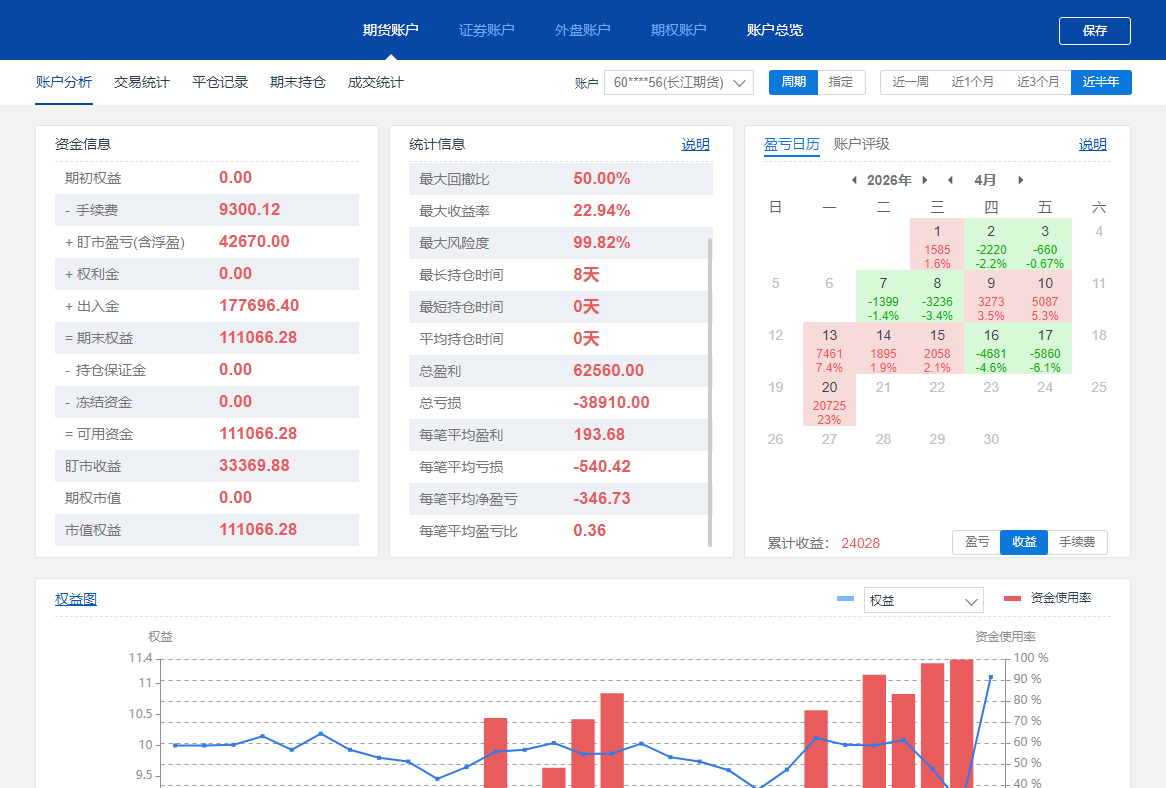Select calendar day 7 with -1399

883,297
